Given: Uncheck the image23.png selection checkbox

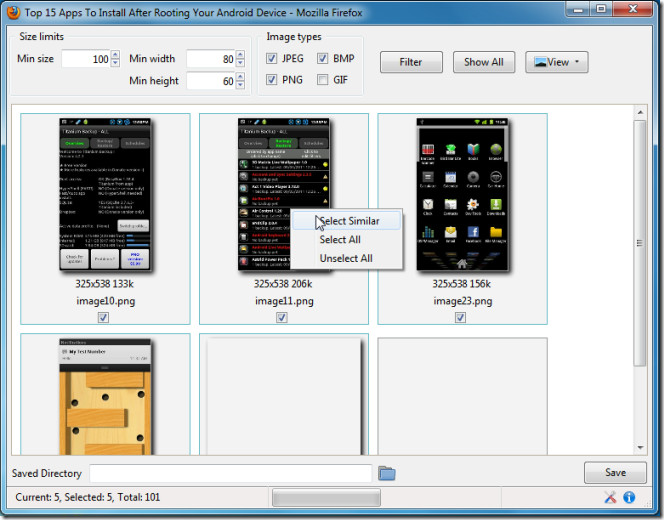Looking at the screenshot, I should pos(461,317).
